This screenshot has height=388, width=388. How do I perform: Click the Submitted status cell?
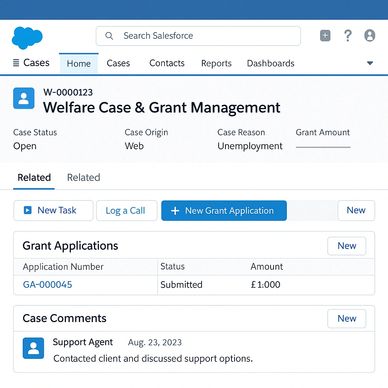[x=181, y=285]
